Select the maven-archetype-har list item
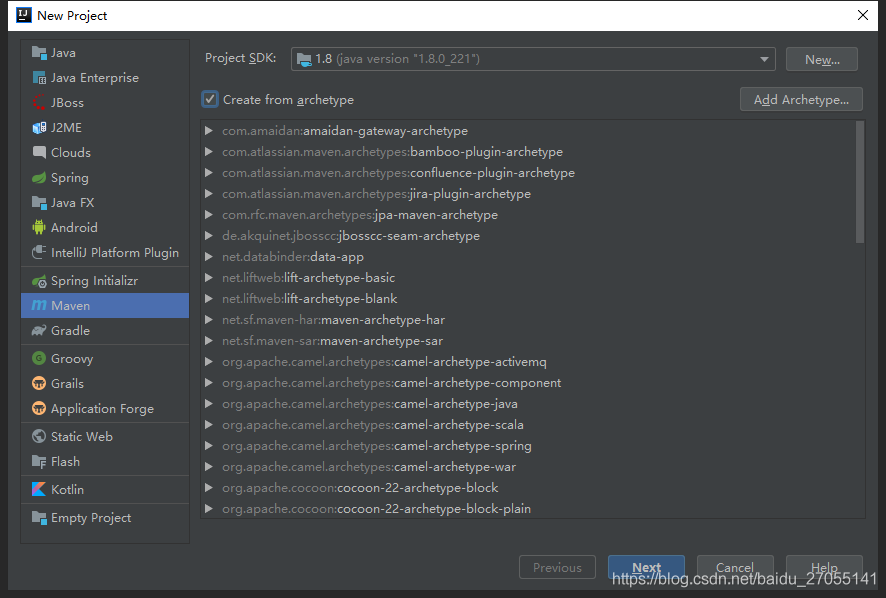Screen dimensions: 886x598 tap(382, 320)
